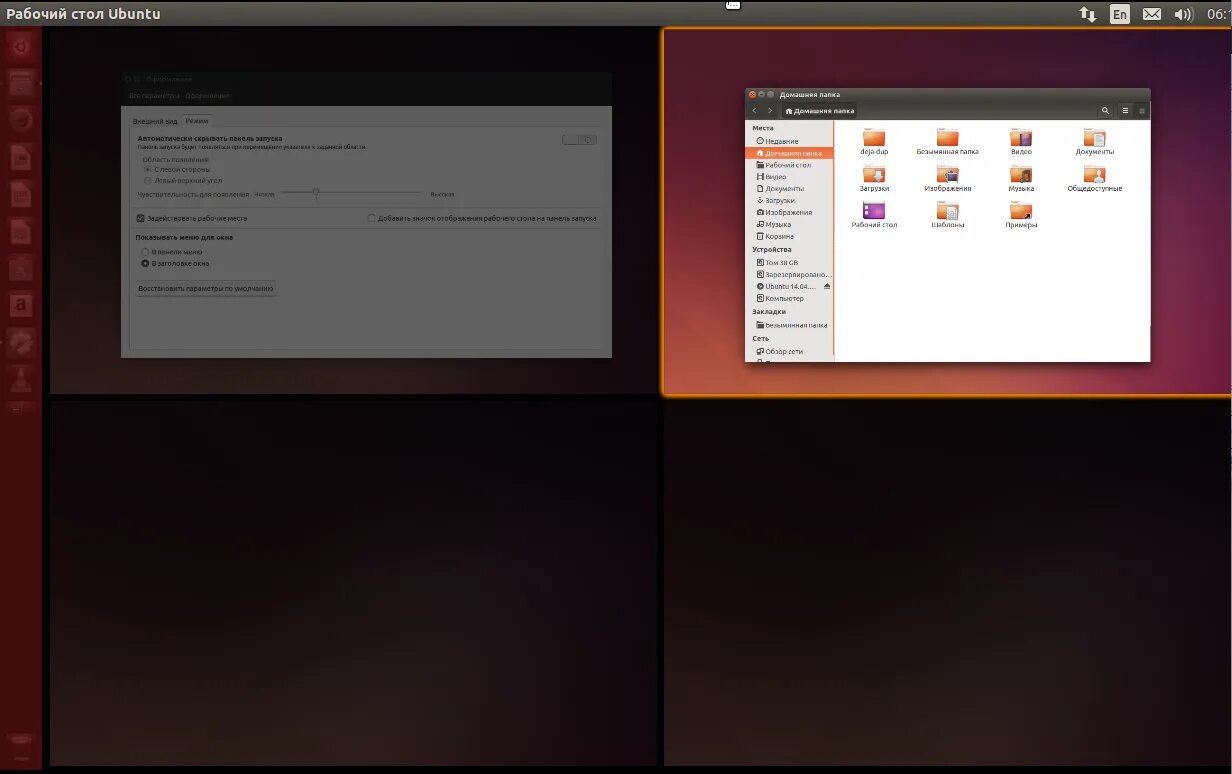The width and height of the screenshot is (1232, 774).
Task: Select the top-left workspace
Action: [353, 210]
